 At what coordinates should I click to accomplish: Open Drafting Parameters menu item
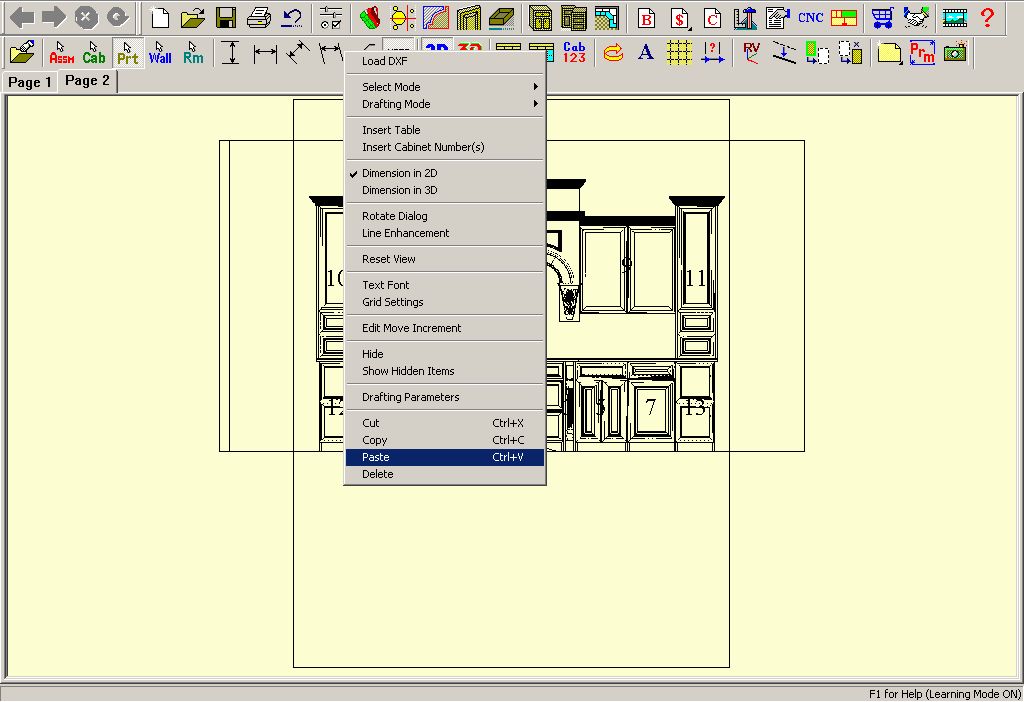coord(445,397)
